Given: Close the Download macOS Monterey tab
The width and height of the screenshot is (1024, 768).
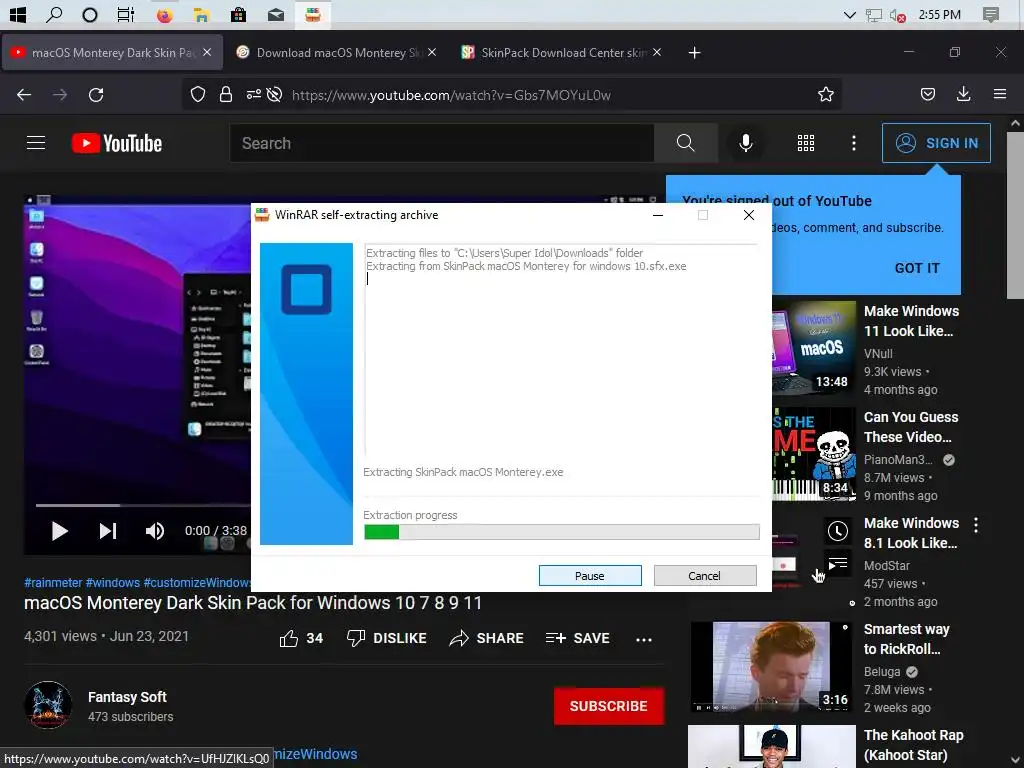Looking at the screenshot, I should pos(432,52).
